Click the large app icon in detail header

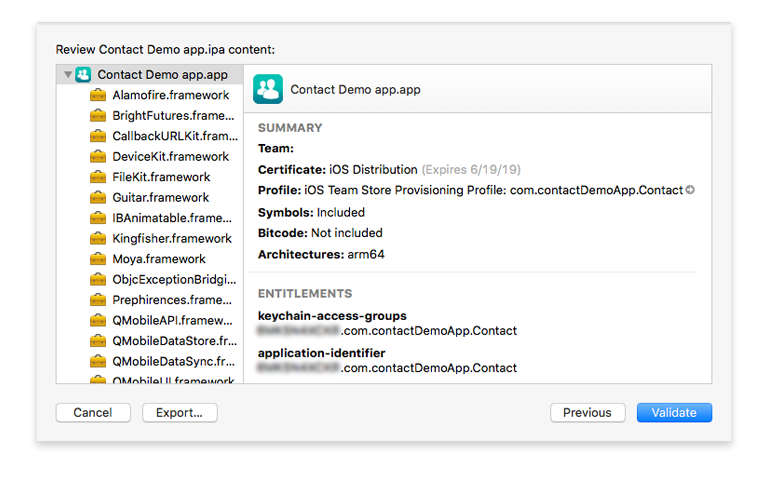268,89
